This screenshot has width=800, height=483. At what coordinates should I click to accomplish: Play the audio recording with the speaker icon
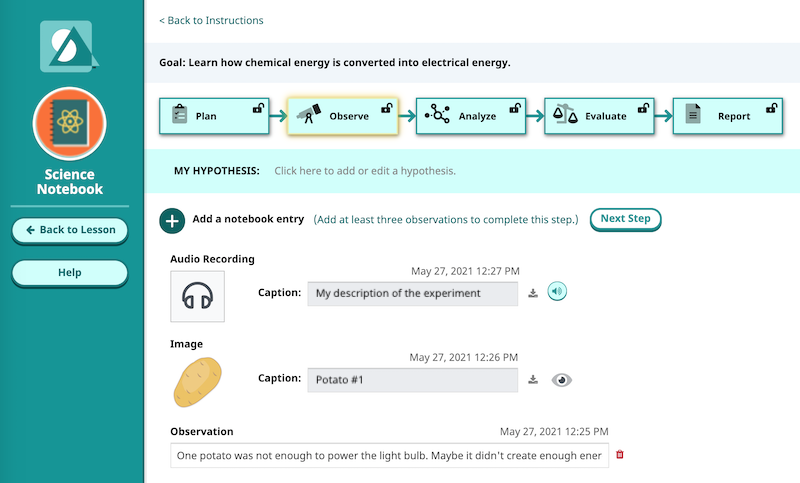(558, 292)
